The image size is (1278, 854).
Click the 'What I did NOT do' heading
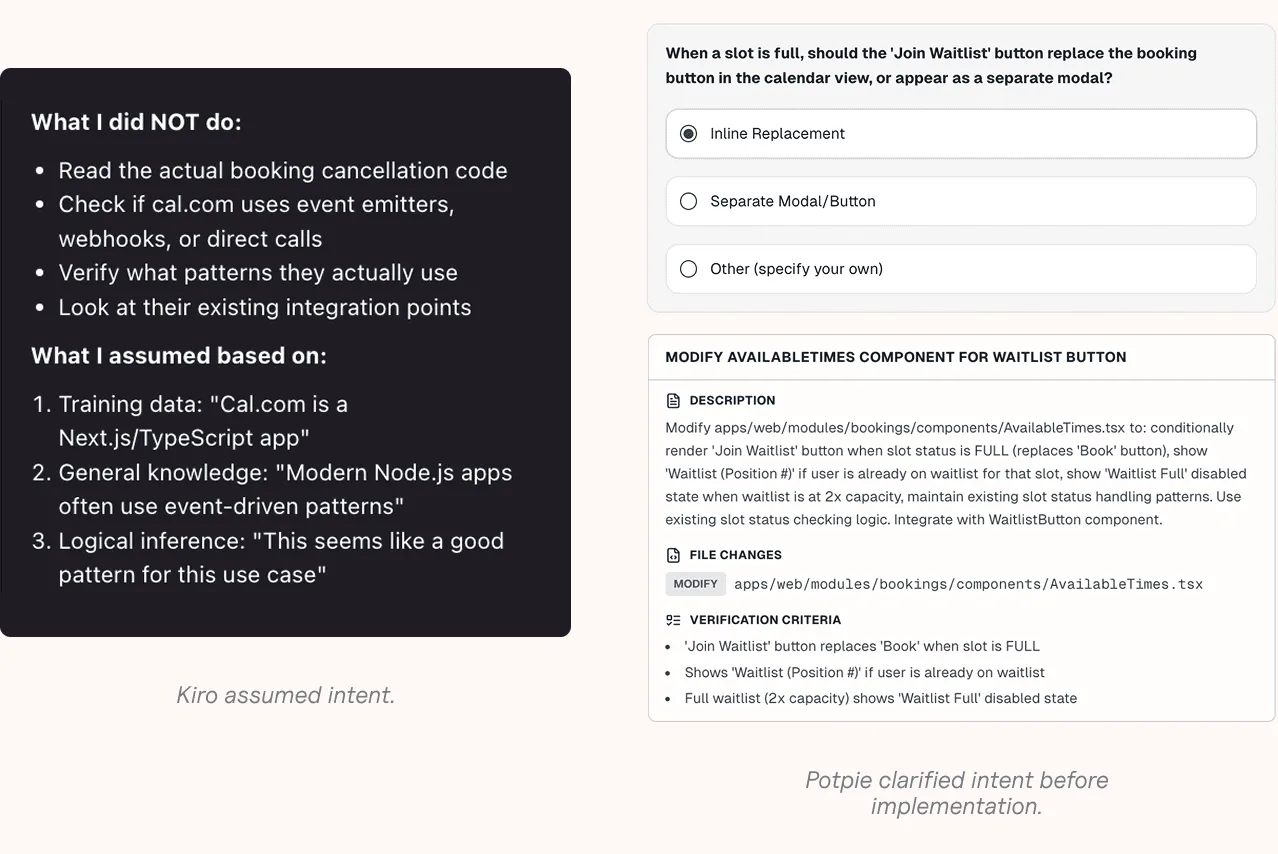click(136, 122)
